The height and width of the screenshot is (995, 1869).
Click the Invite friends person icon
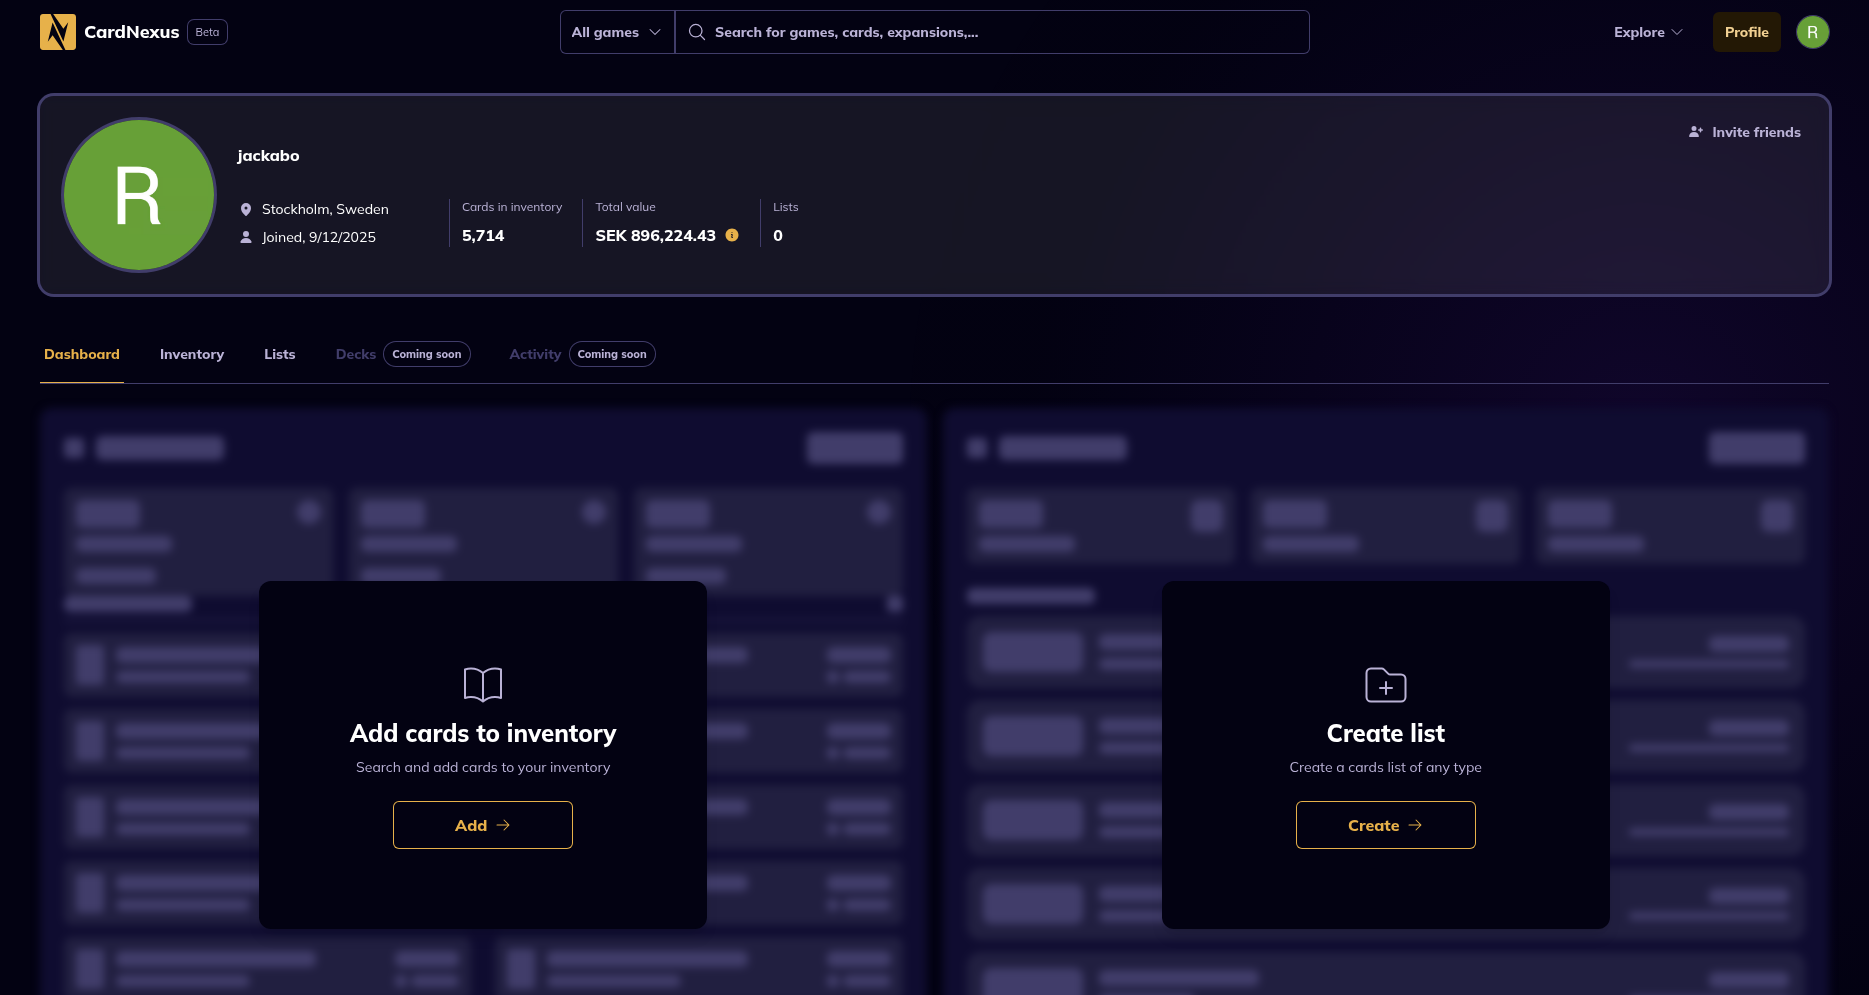pos(1696,132)
